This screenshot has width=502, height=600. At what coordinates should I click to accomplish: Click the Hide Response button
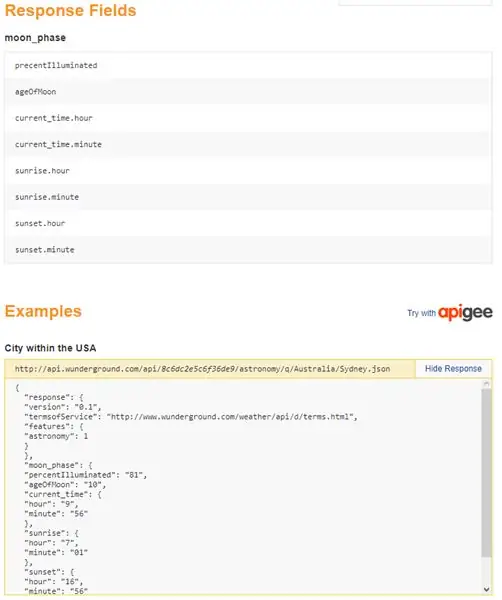click(453, 368)
